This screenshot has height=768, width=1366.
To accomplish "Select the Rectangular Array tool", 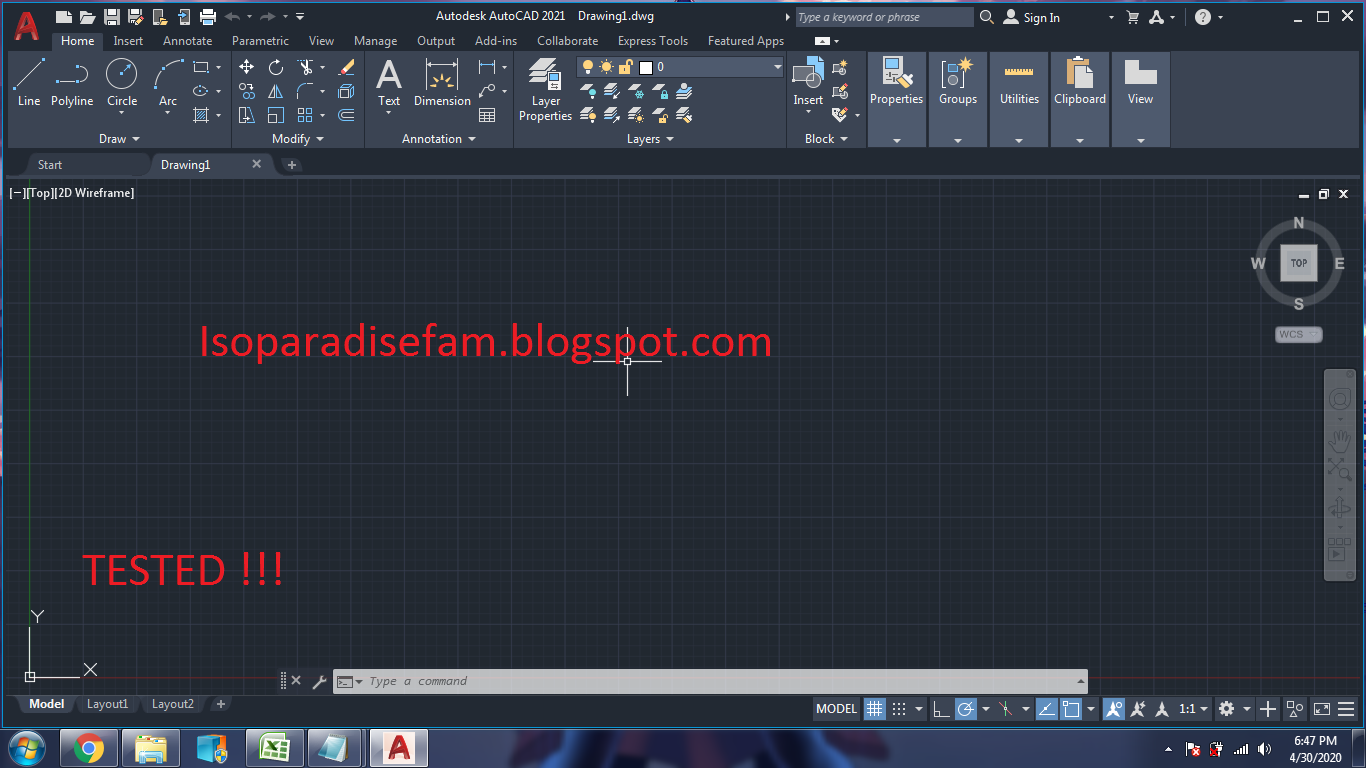I will click(305, 115).
